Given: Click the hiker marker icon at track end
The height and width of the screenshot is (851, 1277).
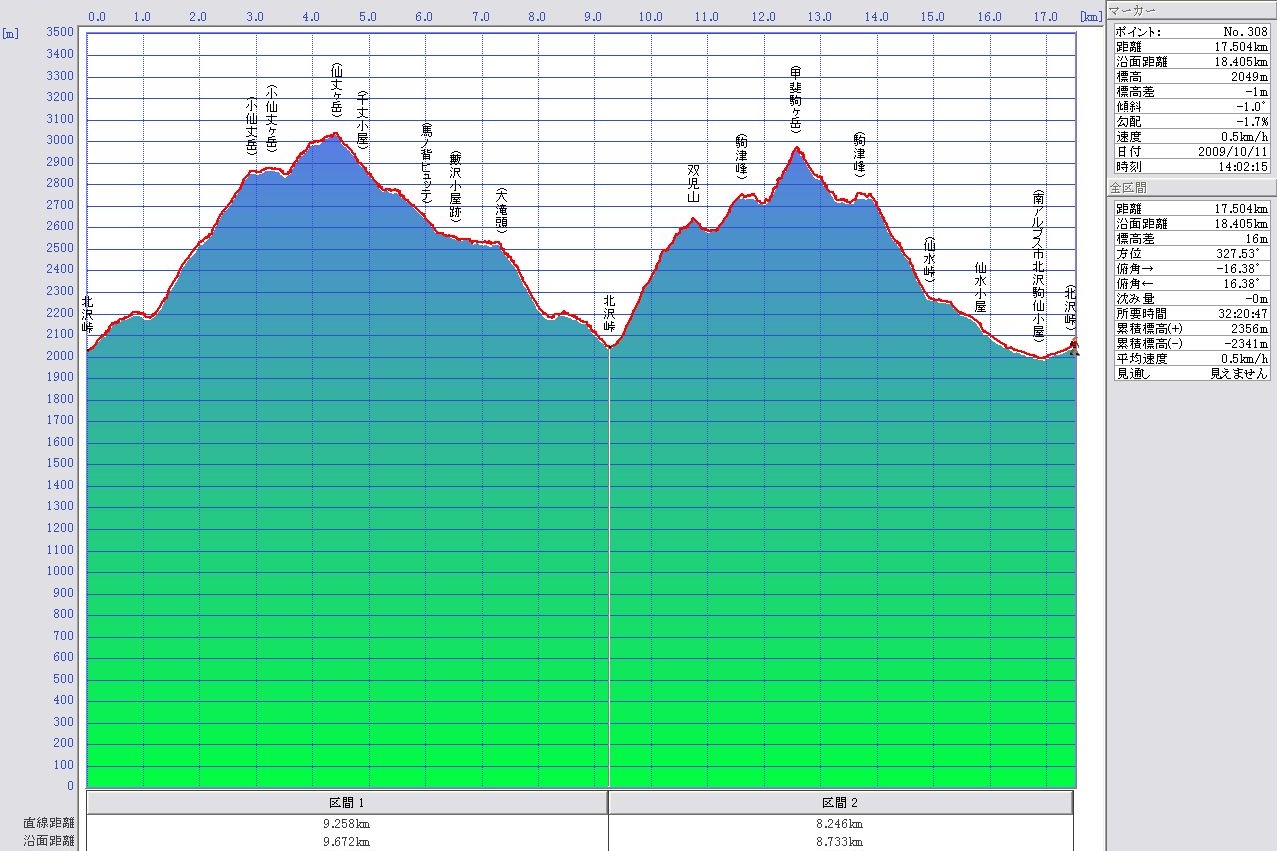Looking at the screenshot, I should tap(1074, 347).
